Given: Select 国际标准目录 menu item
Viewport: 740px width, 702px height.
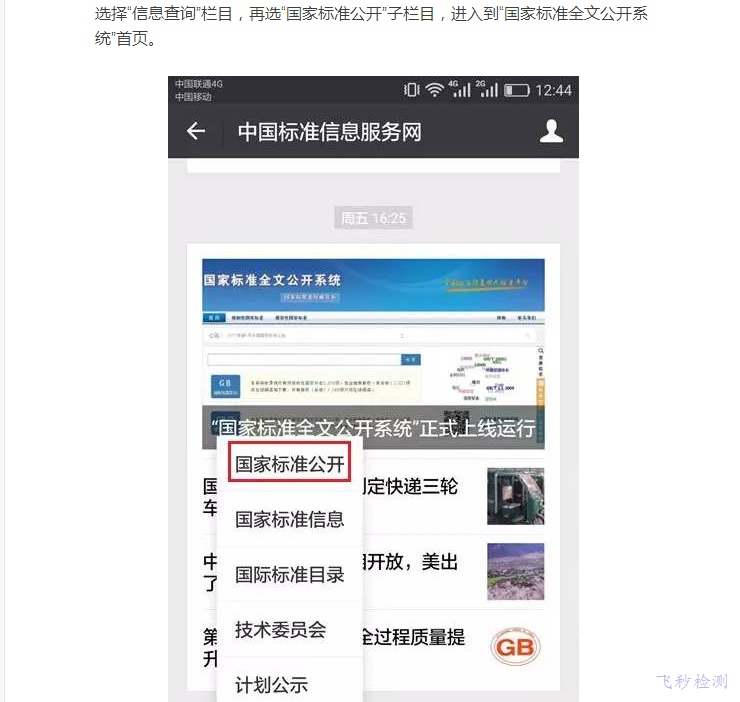Looking at the screenshot, I should point(289,575).
